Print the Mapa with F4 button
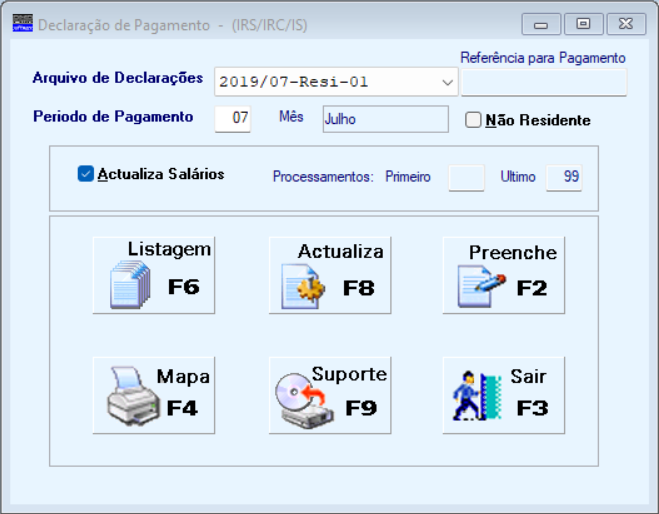This screenshot has height=514, width=659. tap(154, 395)
